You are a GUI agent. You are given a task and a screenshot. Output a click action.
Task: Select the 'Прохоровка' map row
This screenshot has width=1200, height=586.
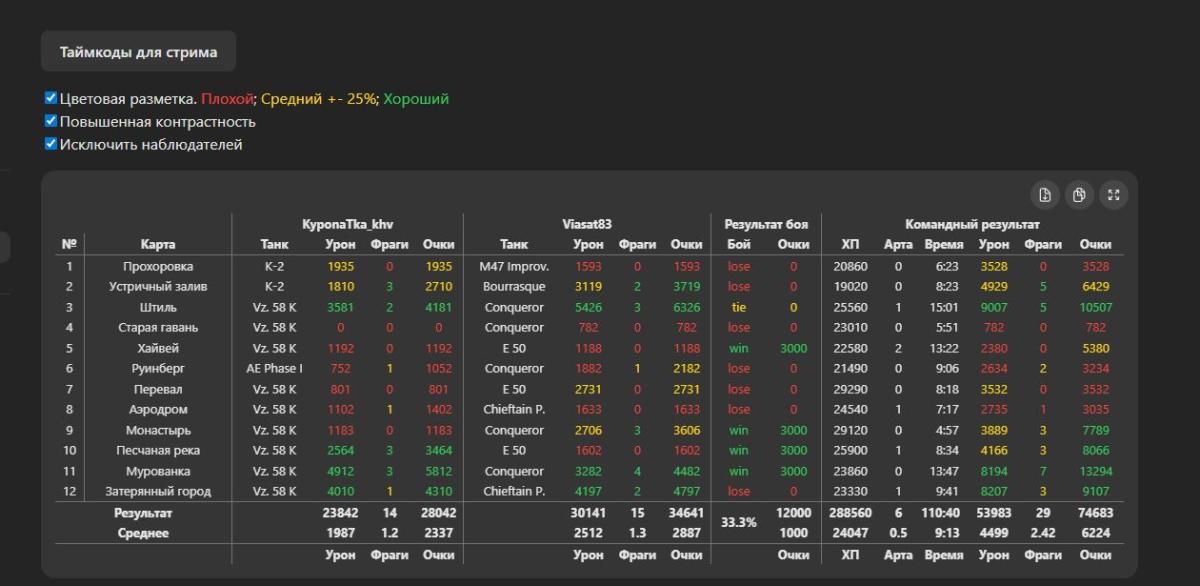[158, 267]
